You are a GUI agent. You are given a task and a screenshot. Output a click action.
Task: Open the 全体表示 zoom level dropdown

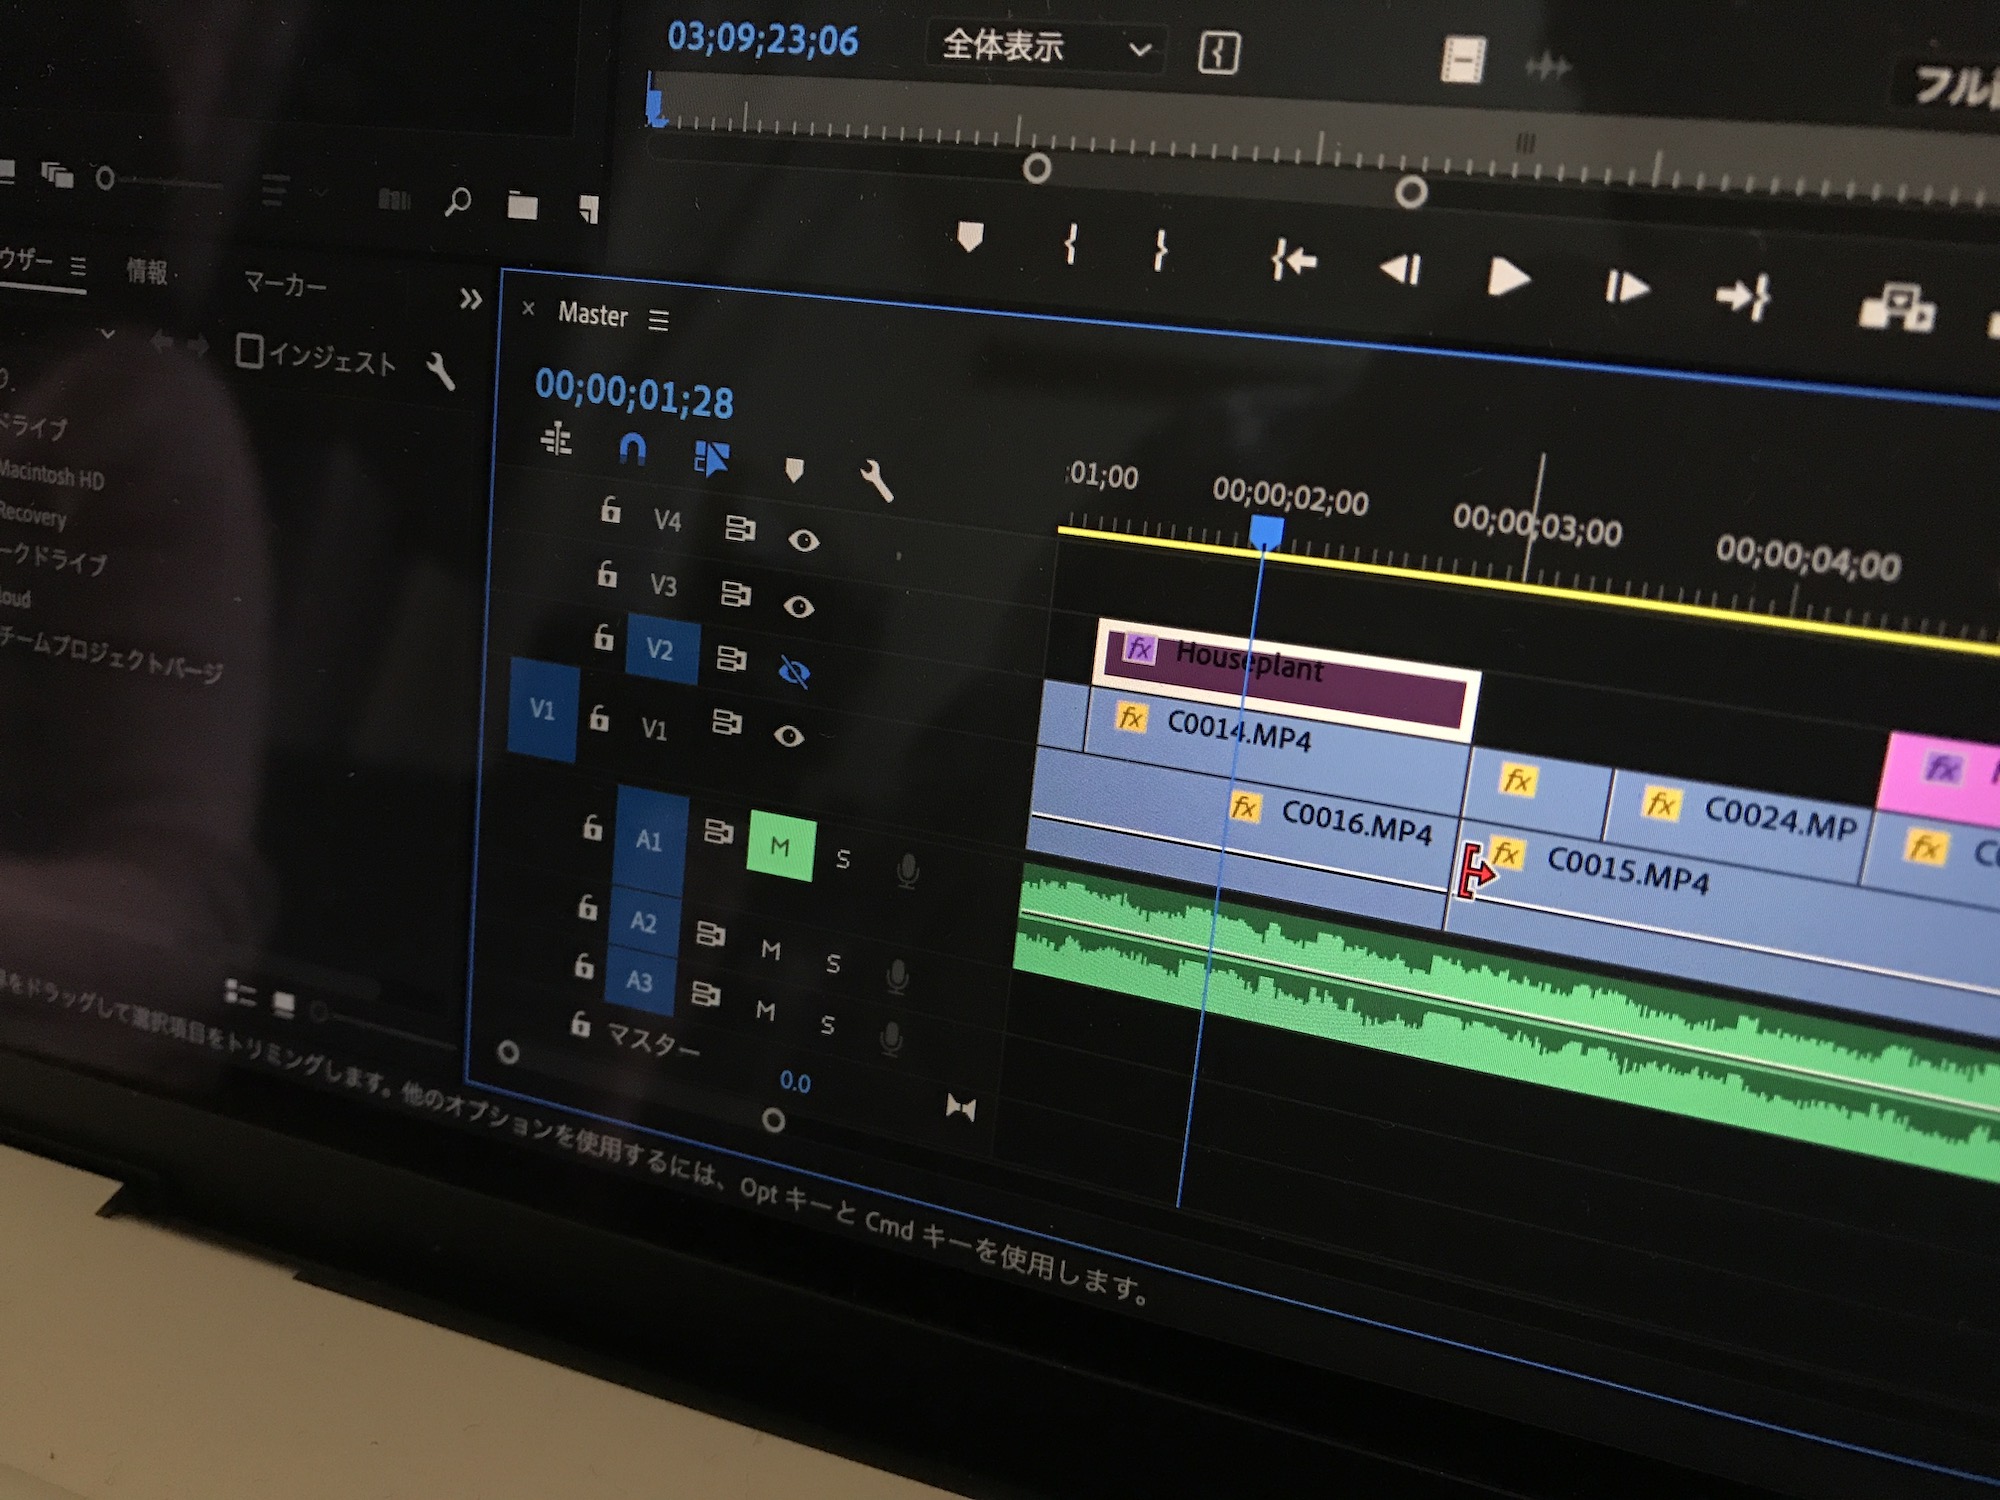(x=1045, y=47)
